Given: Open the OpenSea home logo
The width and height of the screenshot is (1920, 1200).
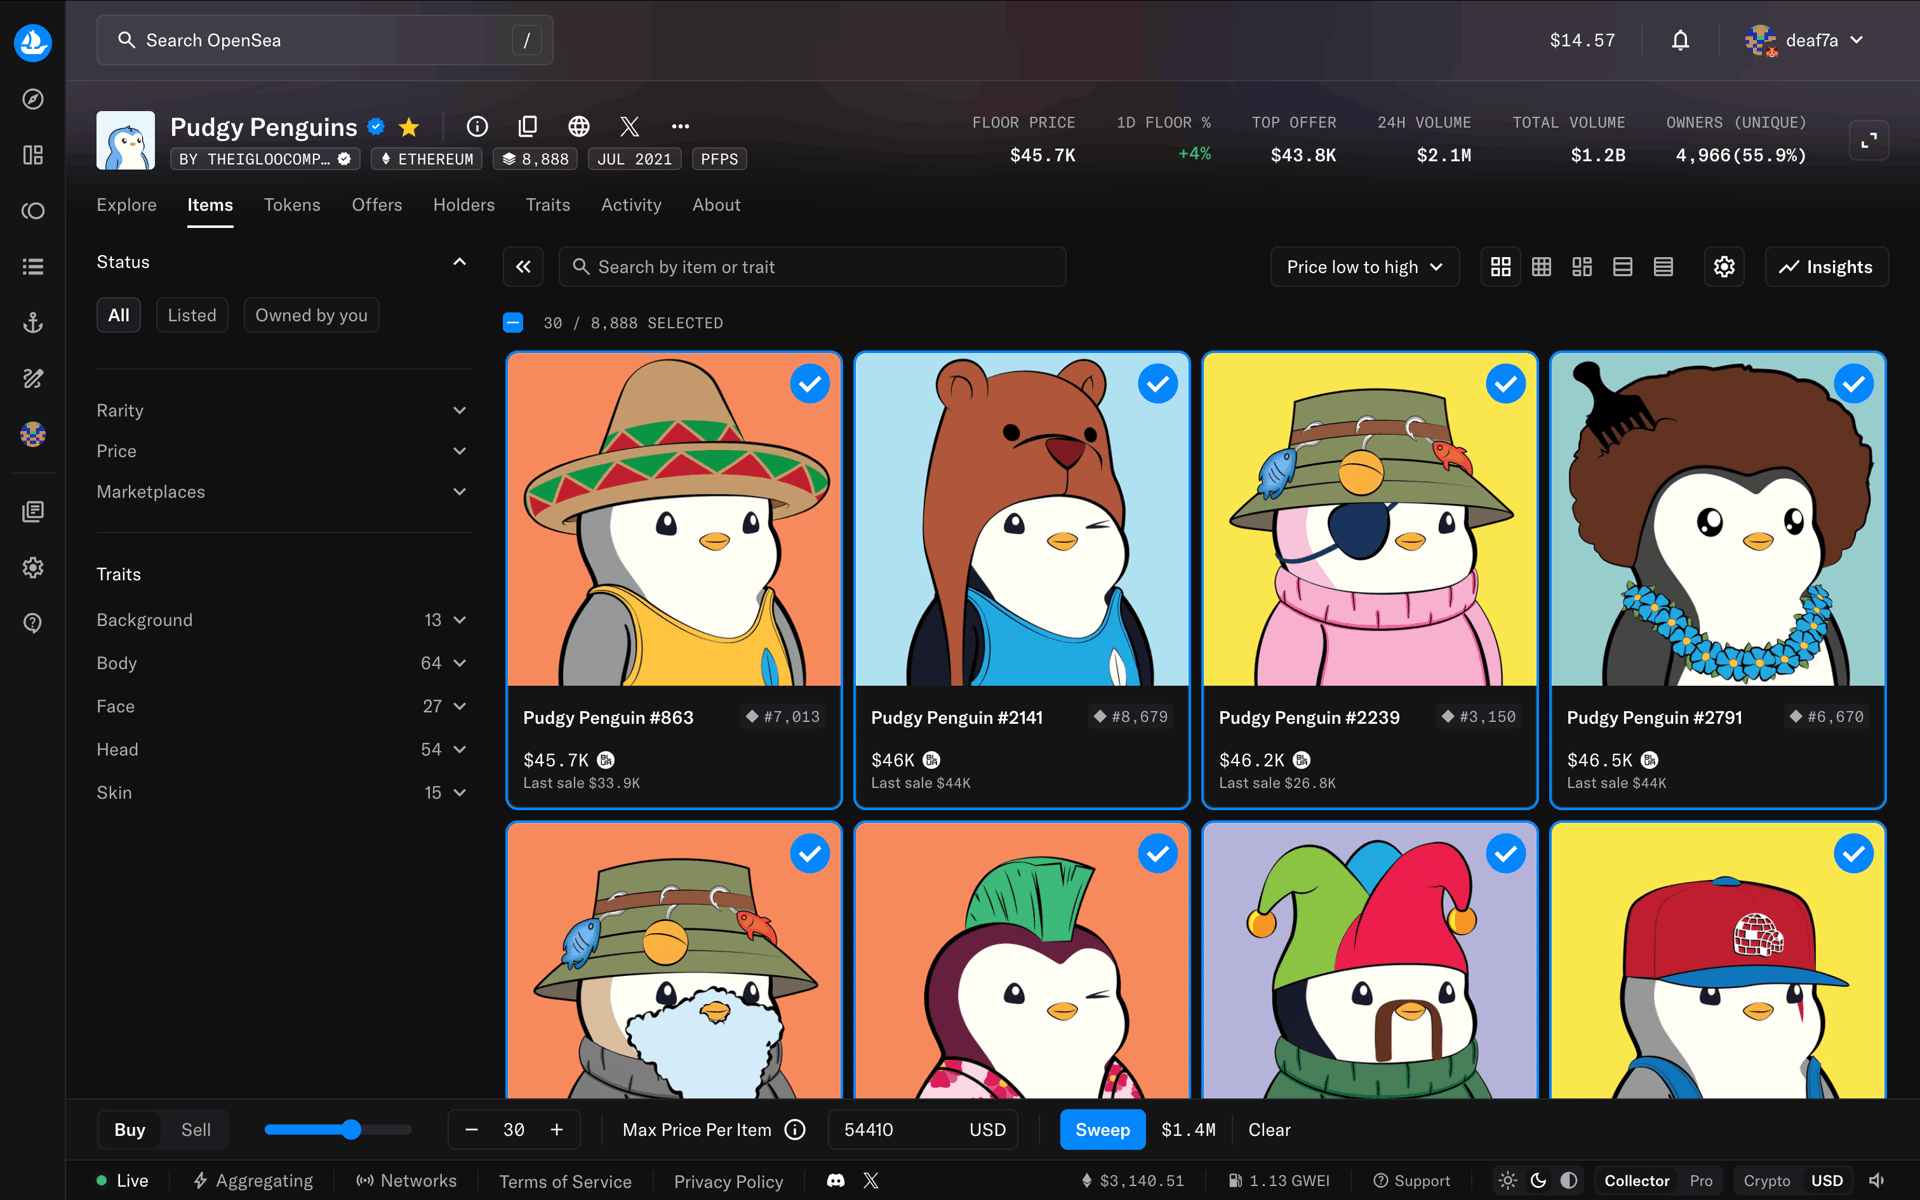Looking at the screenshot, I should click(33, 42).
